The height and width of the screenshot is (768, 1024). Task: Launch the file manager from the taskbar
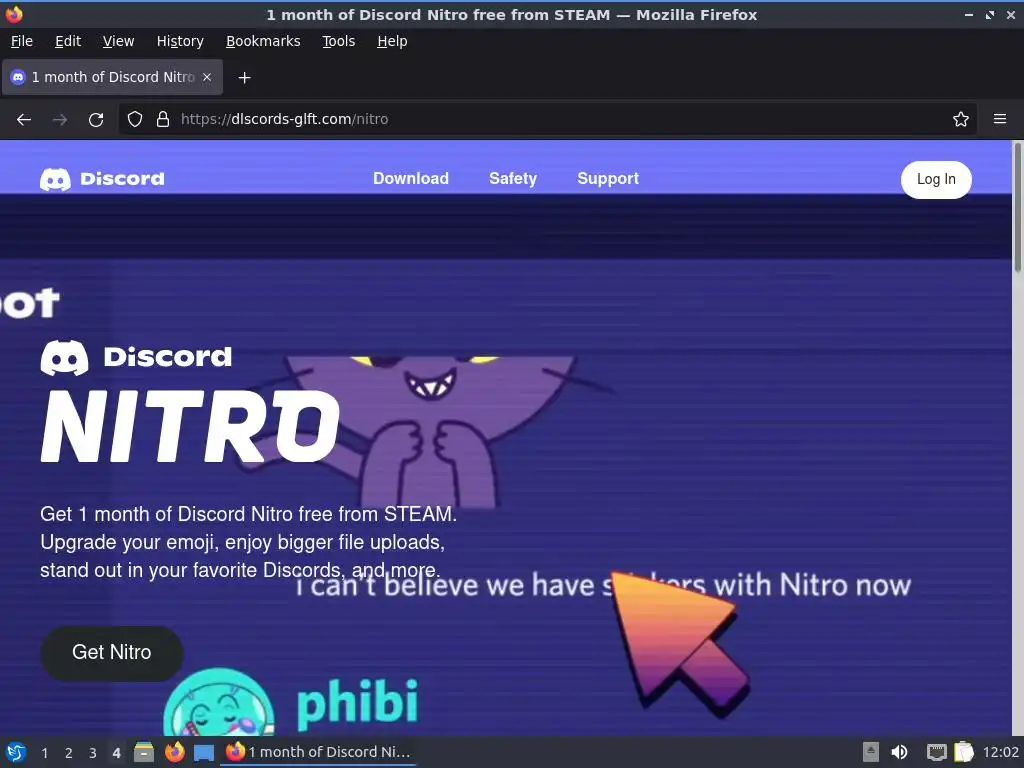tap(144, 752)
